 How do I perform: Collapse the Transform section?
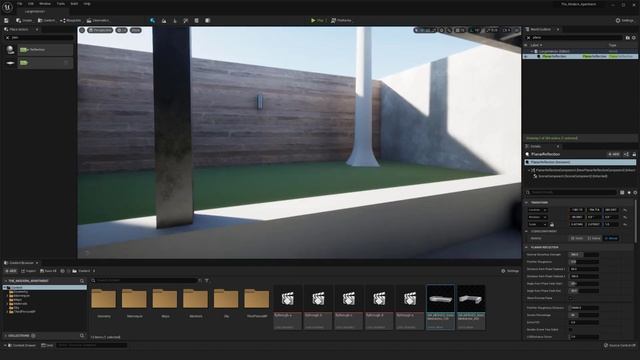(527, 202)
